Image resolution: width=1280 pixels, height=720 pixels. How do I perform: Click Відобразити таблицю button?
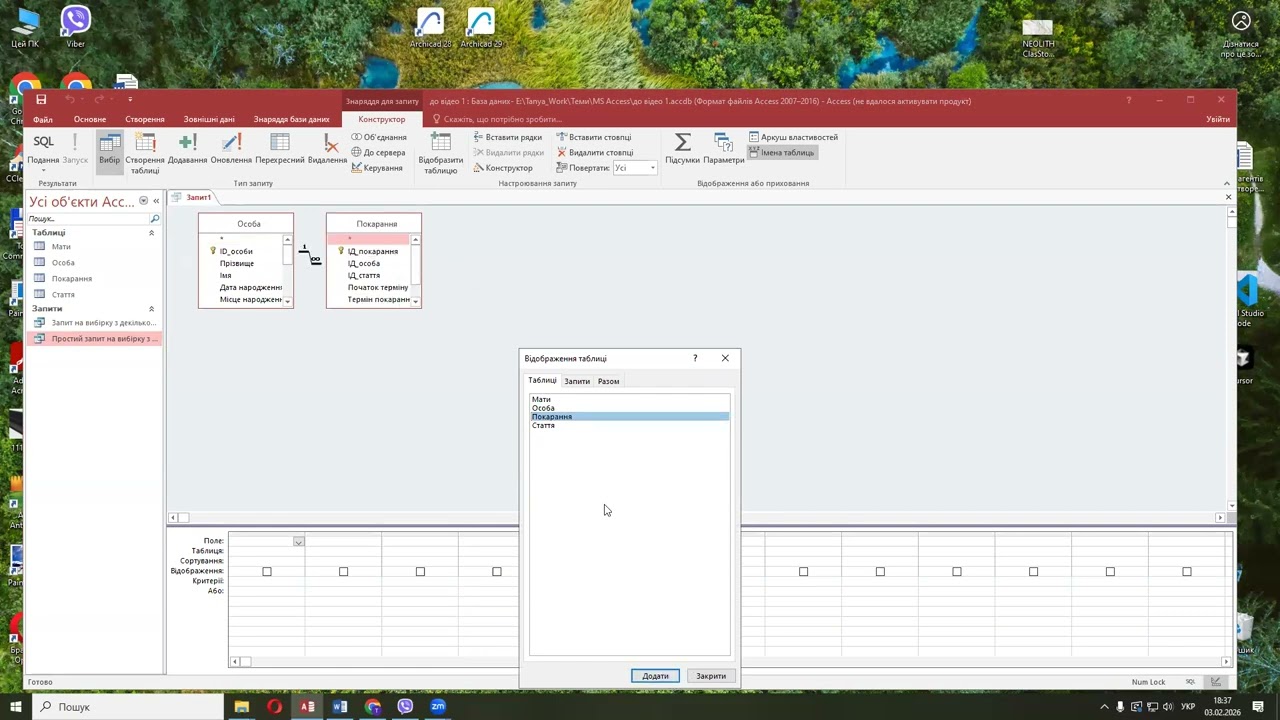441,153
